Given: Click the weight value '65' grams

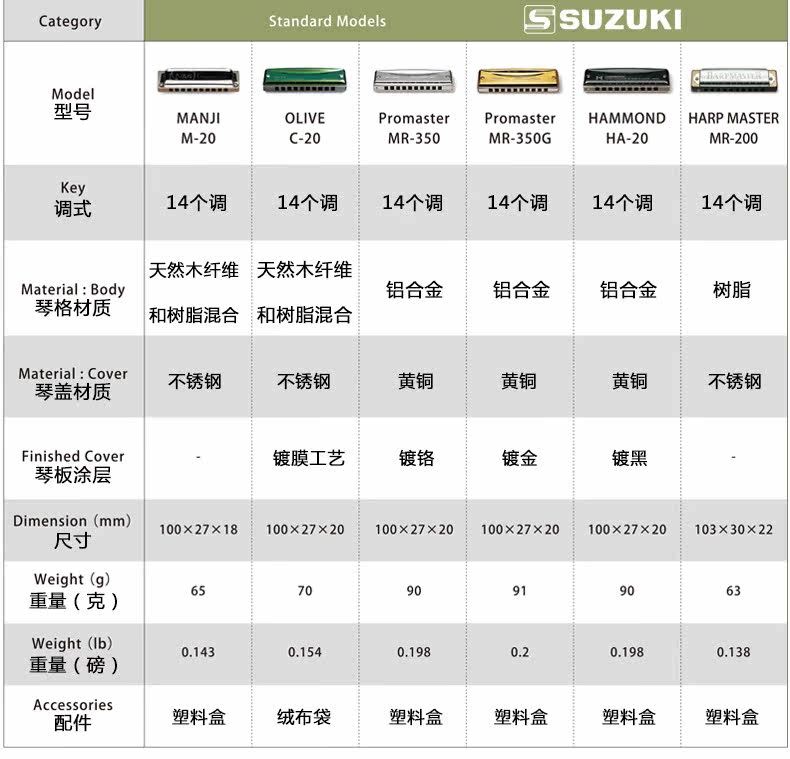Looking at the screenshot, I should click(x=198, y=591).
